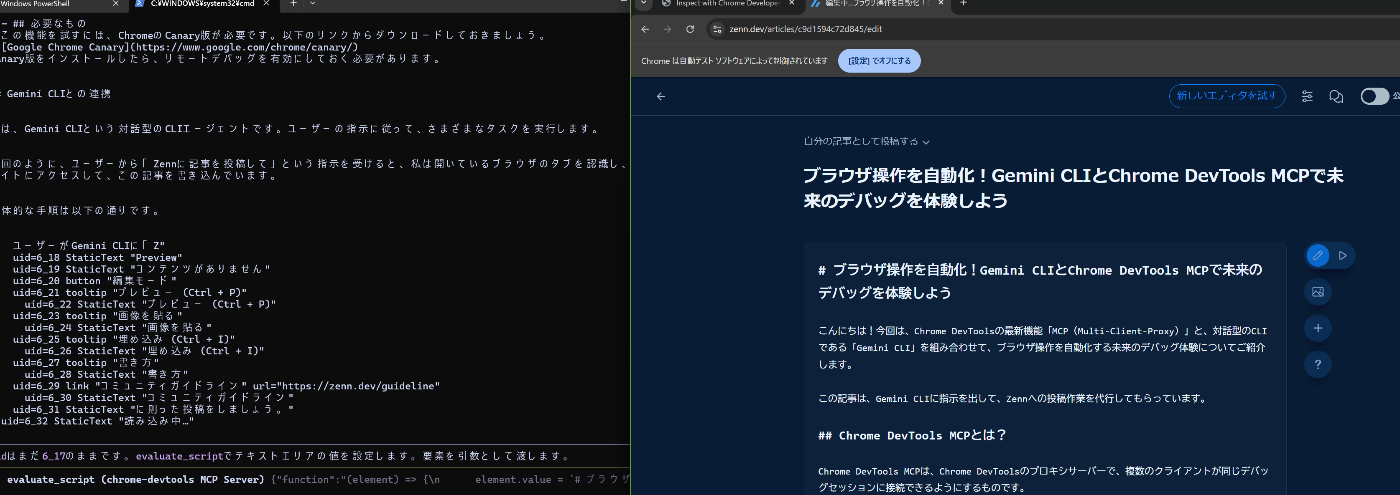Click the turn off in settings button
This screenshot has width=1400, height=495.
(879, 60)
